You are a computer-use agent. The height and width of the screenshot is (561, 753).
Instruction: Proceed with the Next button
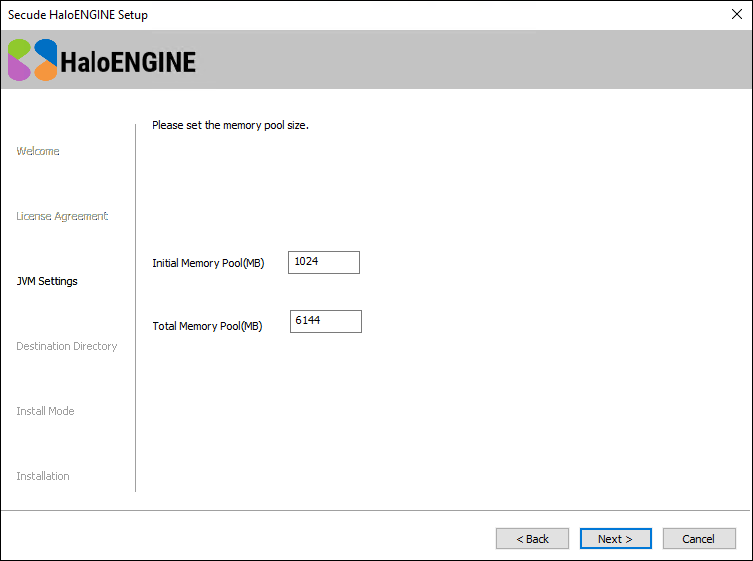(x=615, y=539)
